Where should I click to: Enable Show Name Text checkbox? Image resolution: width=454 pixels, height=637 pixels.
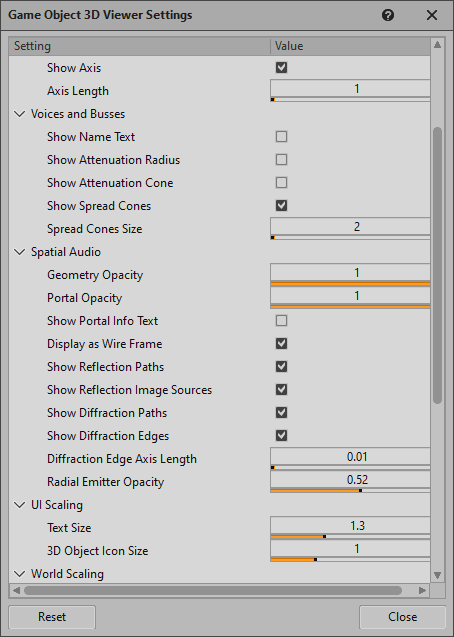281,136
